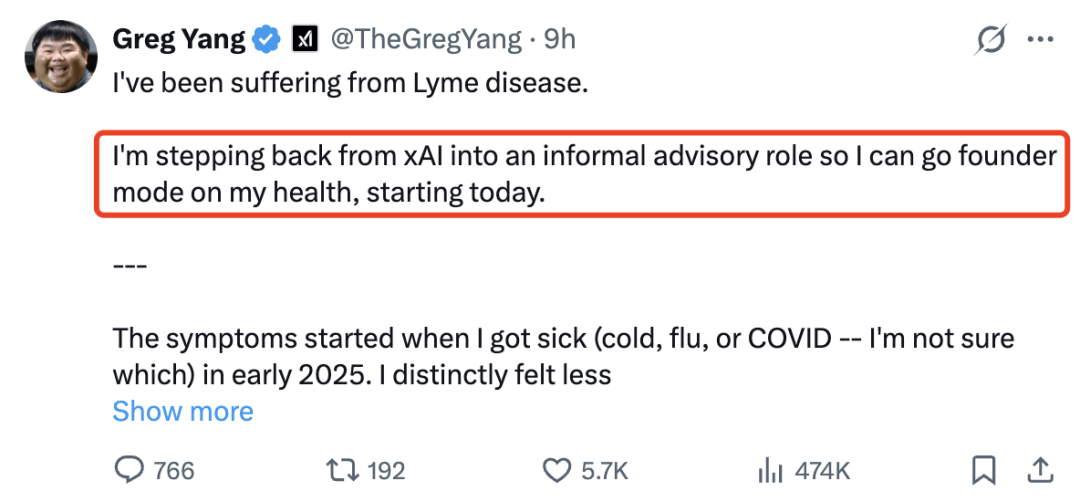Viewport: 1080px width, 502px height.
Task: Click the 474K views count
Action: 822,469
